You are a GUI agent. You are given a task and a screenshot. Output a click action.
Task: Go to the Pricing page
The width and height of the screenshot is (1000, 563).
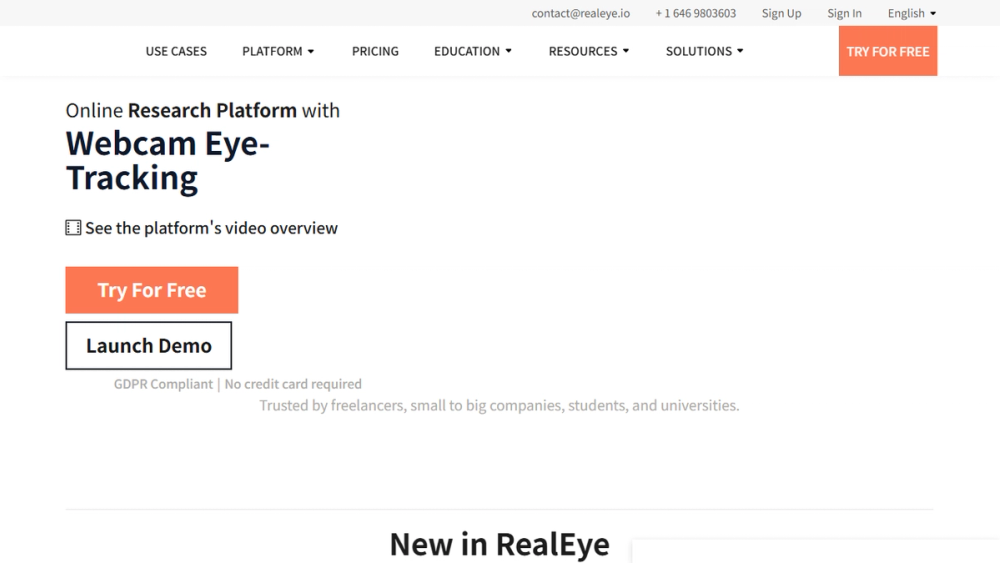click(375, 51)
